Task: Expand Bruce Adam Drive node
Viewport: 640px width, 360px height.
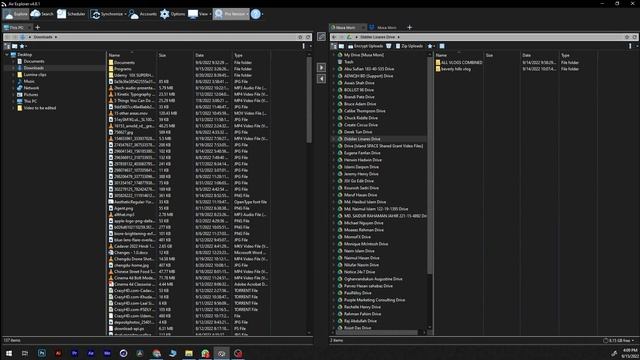Action: click(x=333, y=104)
